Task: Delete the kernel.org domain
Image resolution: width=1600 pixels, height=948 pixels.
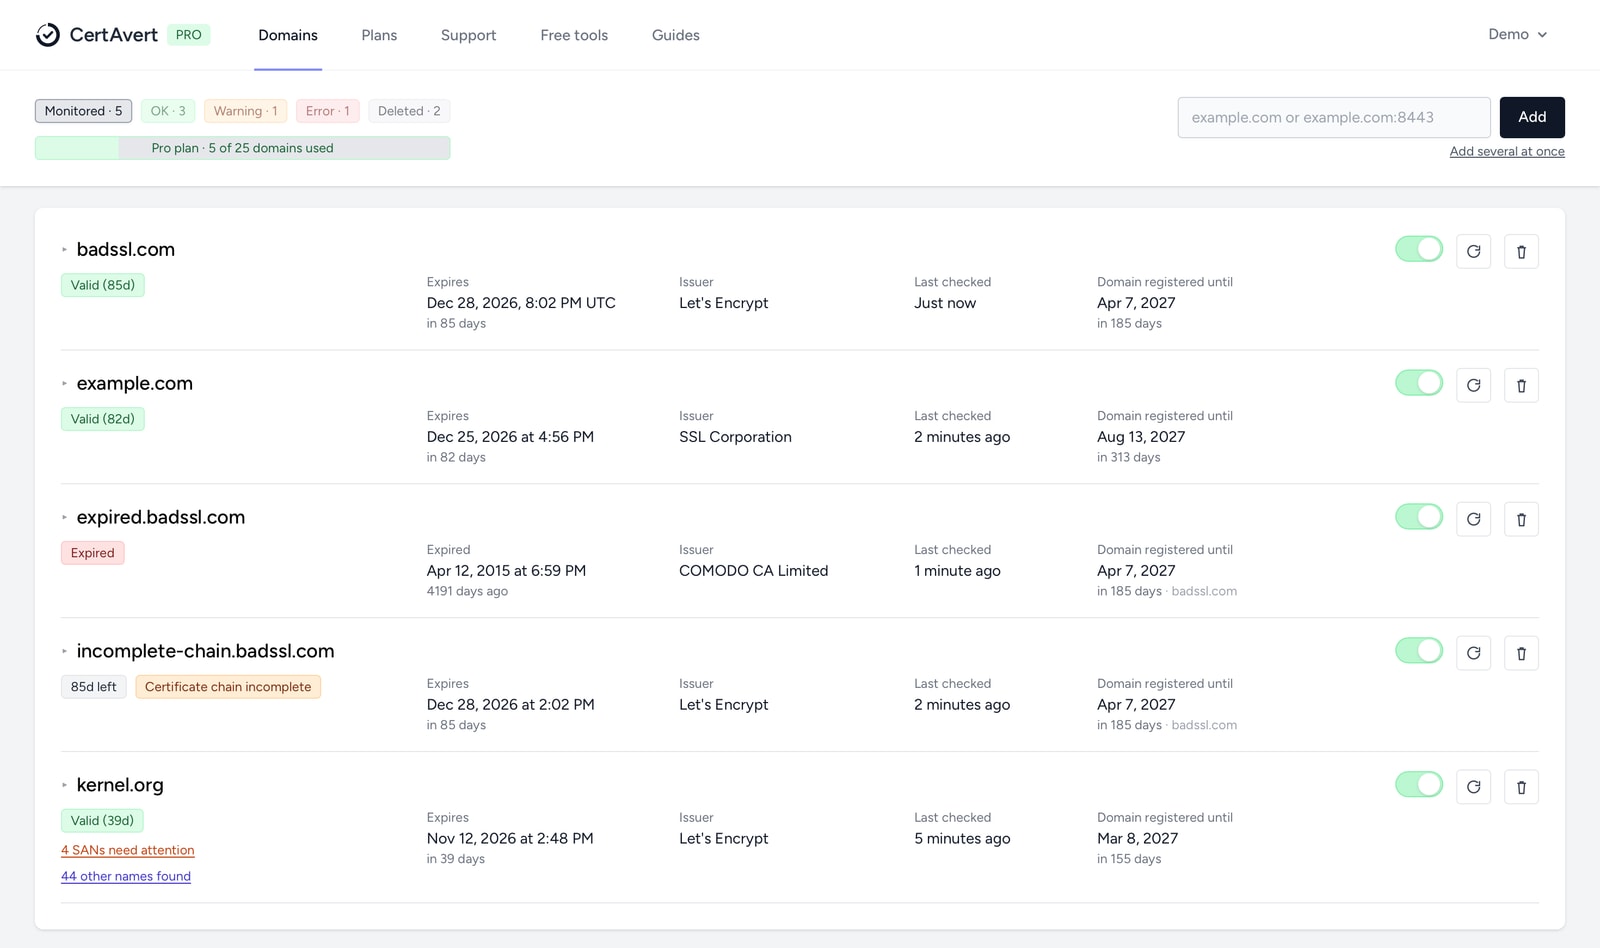Action: [x=1521, y=788]
